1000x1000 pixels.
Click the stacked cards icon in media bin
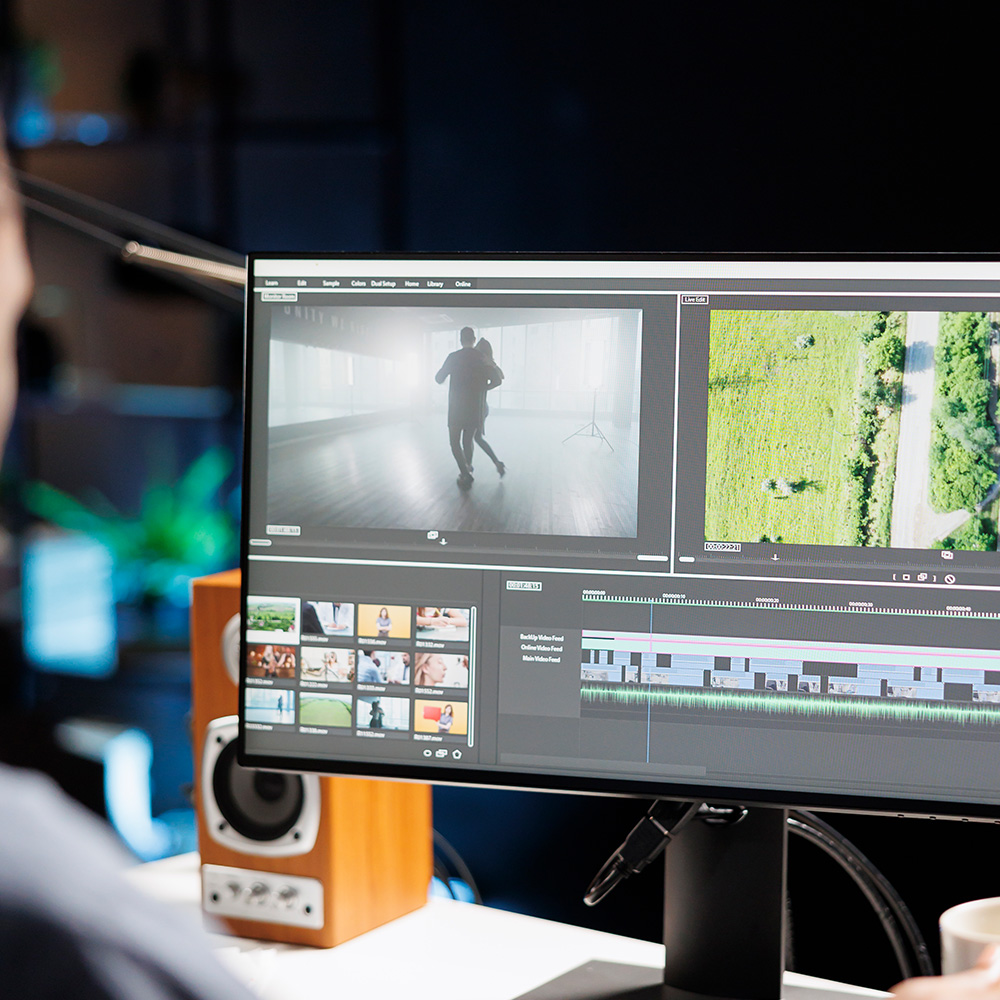pos(441,753)
